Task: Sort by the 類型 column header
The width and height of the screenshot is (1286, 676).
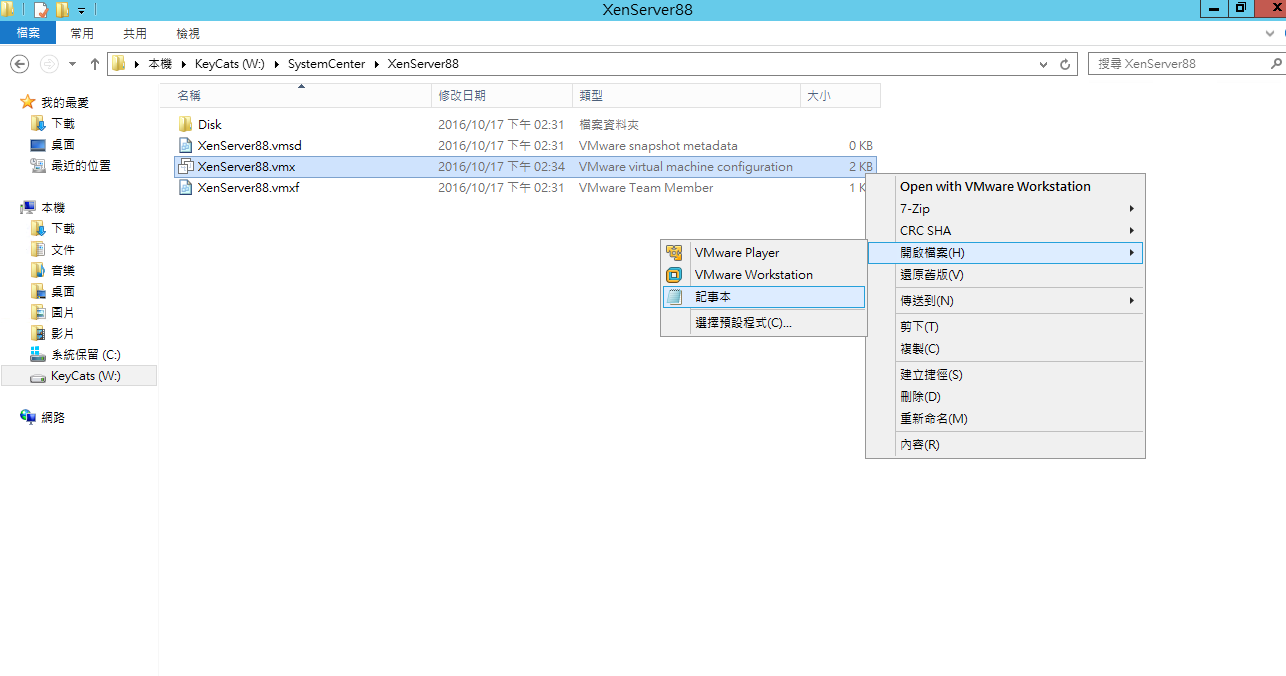Action: coord(686,95)
